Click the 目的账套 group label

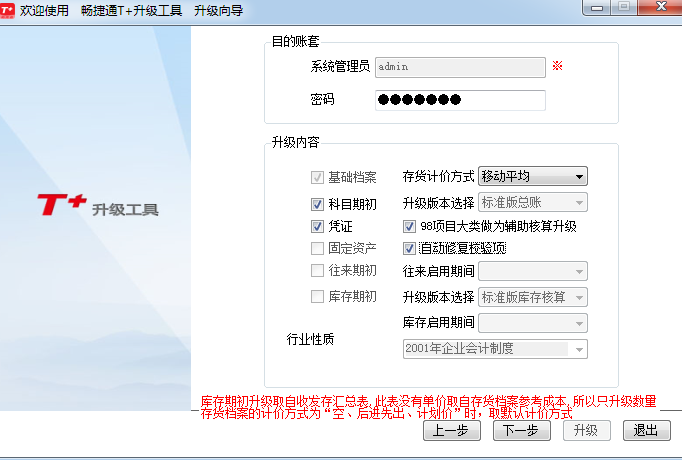pos(295,41)
